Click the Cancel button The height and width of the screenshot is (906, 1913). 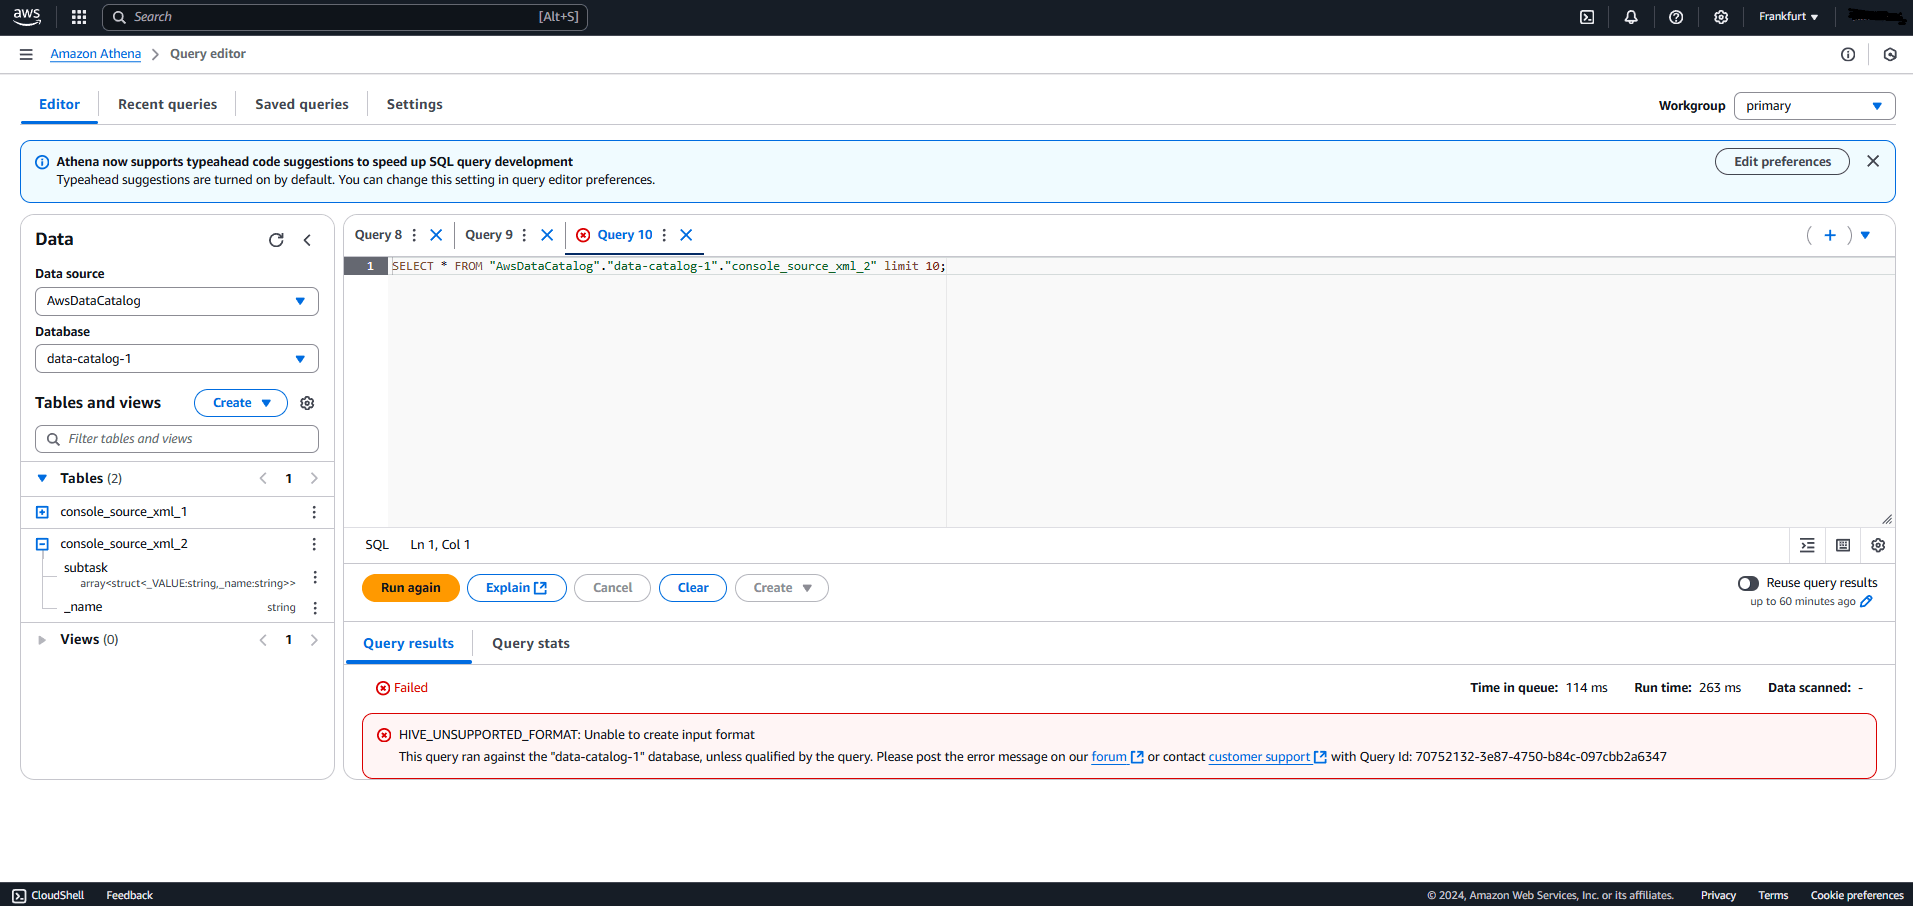point(612,588)
